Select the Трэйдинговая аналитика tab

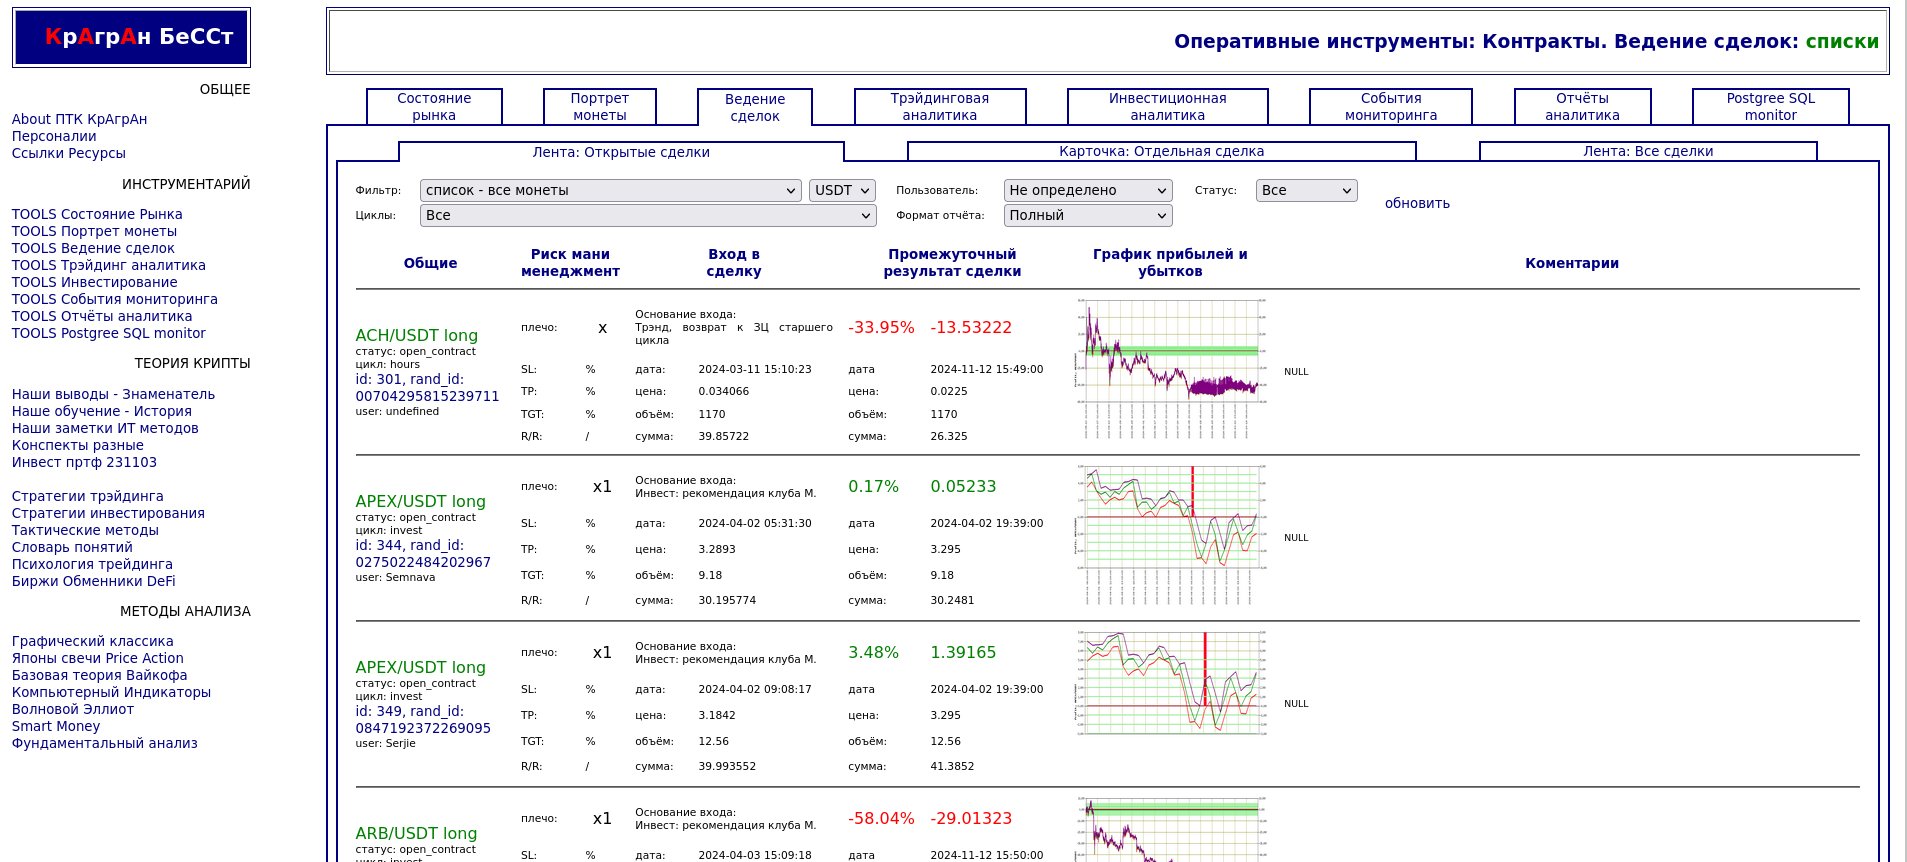(x=939, y=107)
